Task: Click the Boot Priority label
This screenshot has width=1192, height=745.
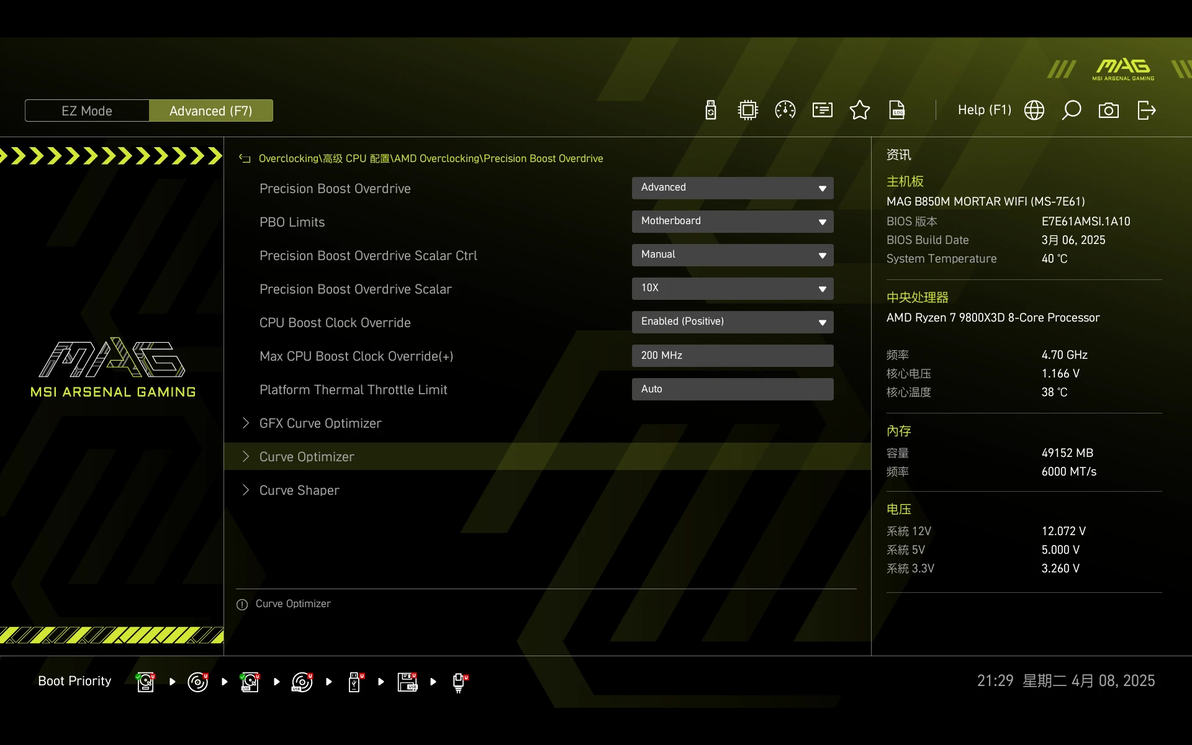Action: (x=74, y=681)
